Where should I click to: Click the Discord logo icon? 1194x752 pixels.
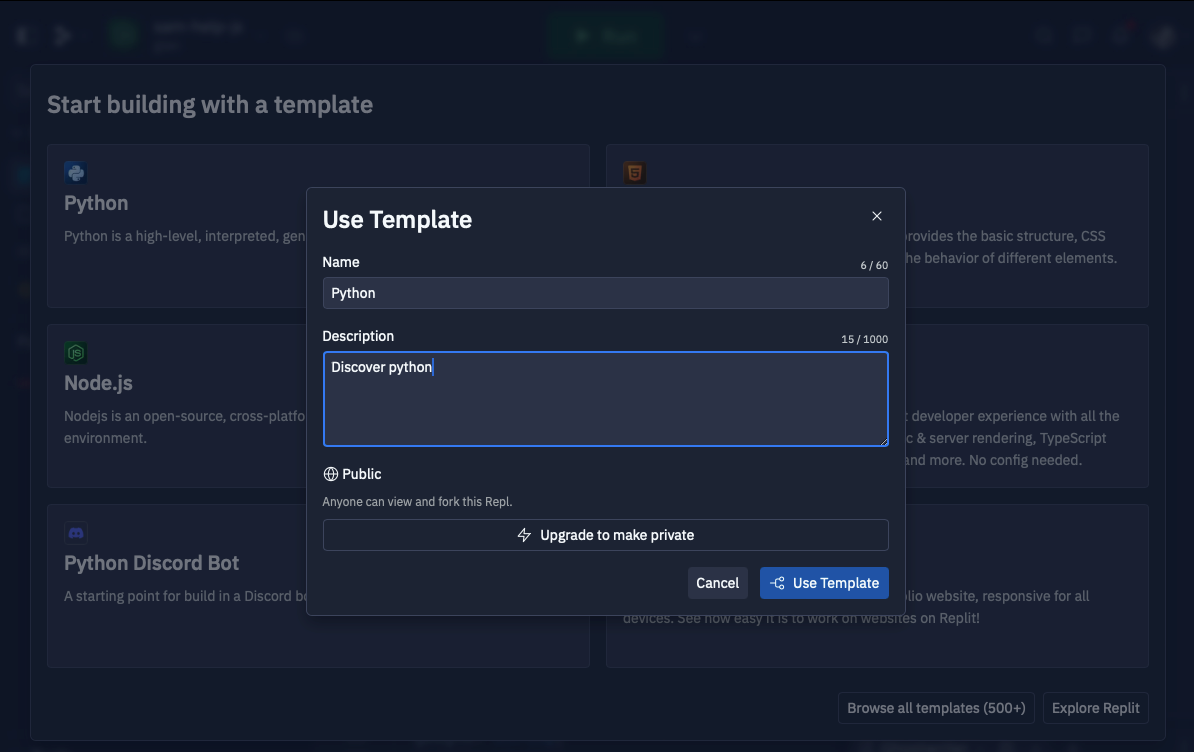click(75, 533)
